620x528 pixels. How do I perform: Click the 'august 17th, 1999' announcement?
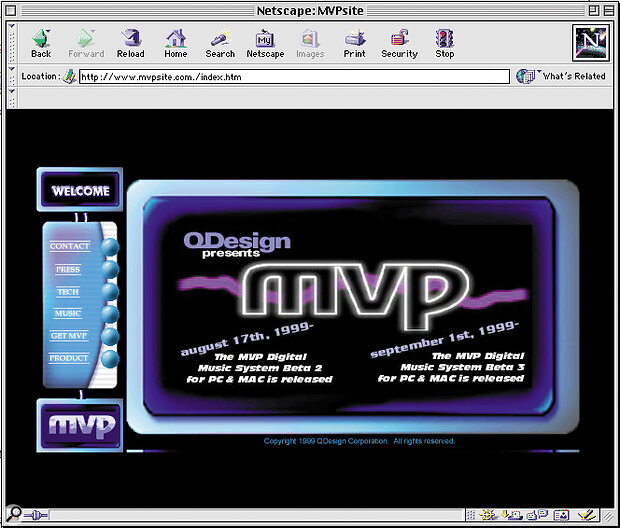click(x=248, y=339)
